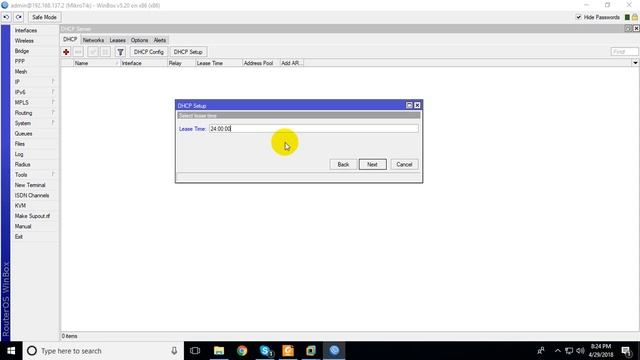
Task: Sort by Address Pool column header
Action: (260, 63)
